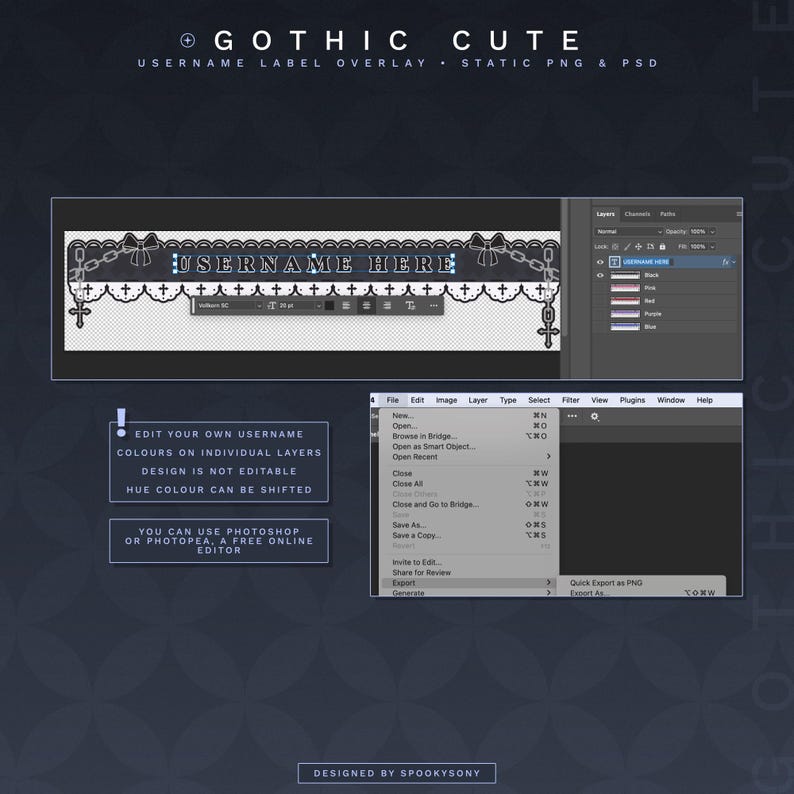The height and width of the screenshot is (794, 794).
Task: Open the 20 pt font size dropdown
Action: 300,305
